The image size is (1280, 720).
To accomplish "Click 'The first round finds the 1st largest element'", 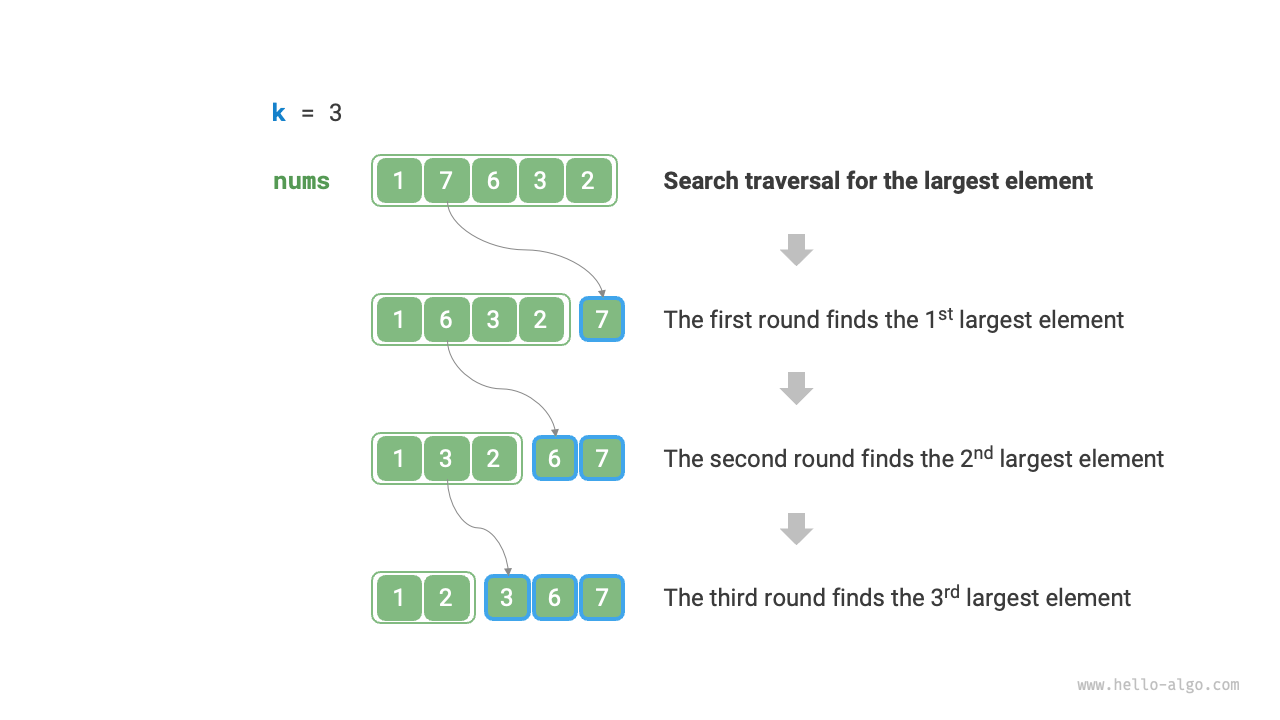I will coord(893,320).
